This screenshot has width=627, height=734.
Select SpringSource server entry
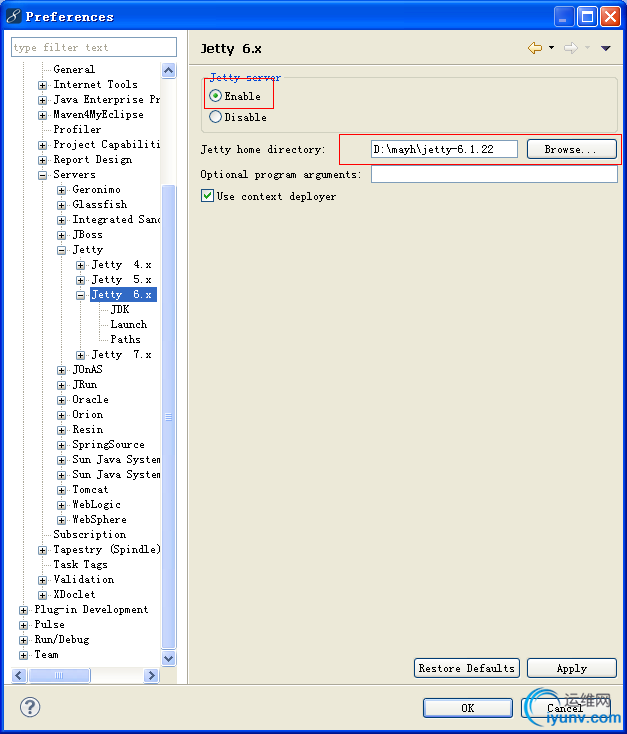click(x=108, y=445)
